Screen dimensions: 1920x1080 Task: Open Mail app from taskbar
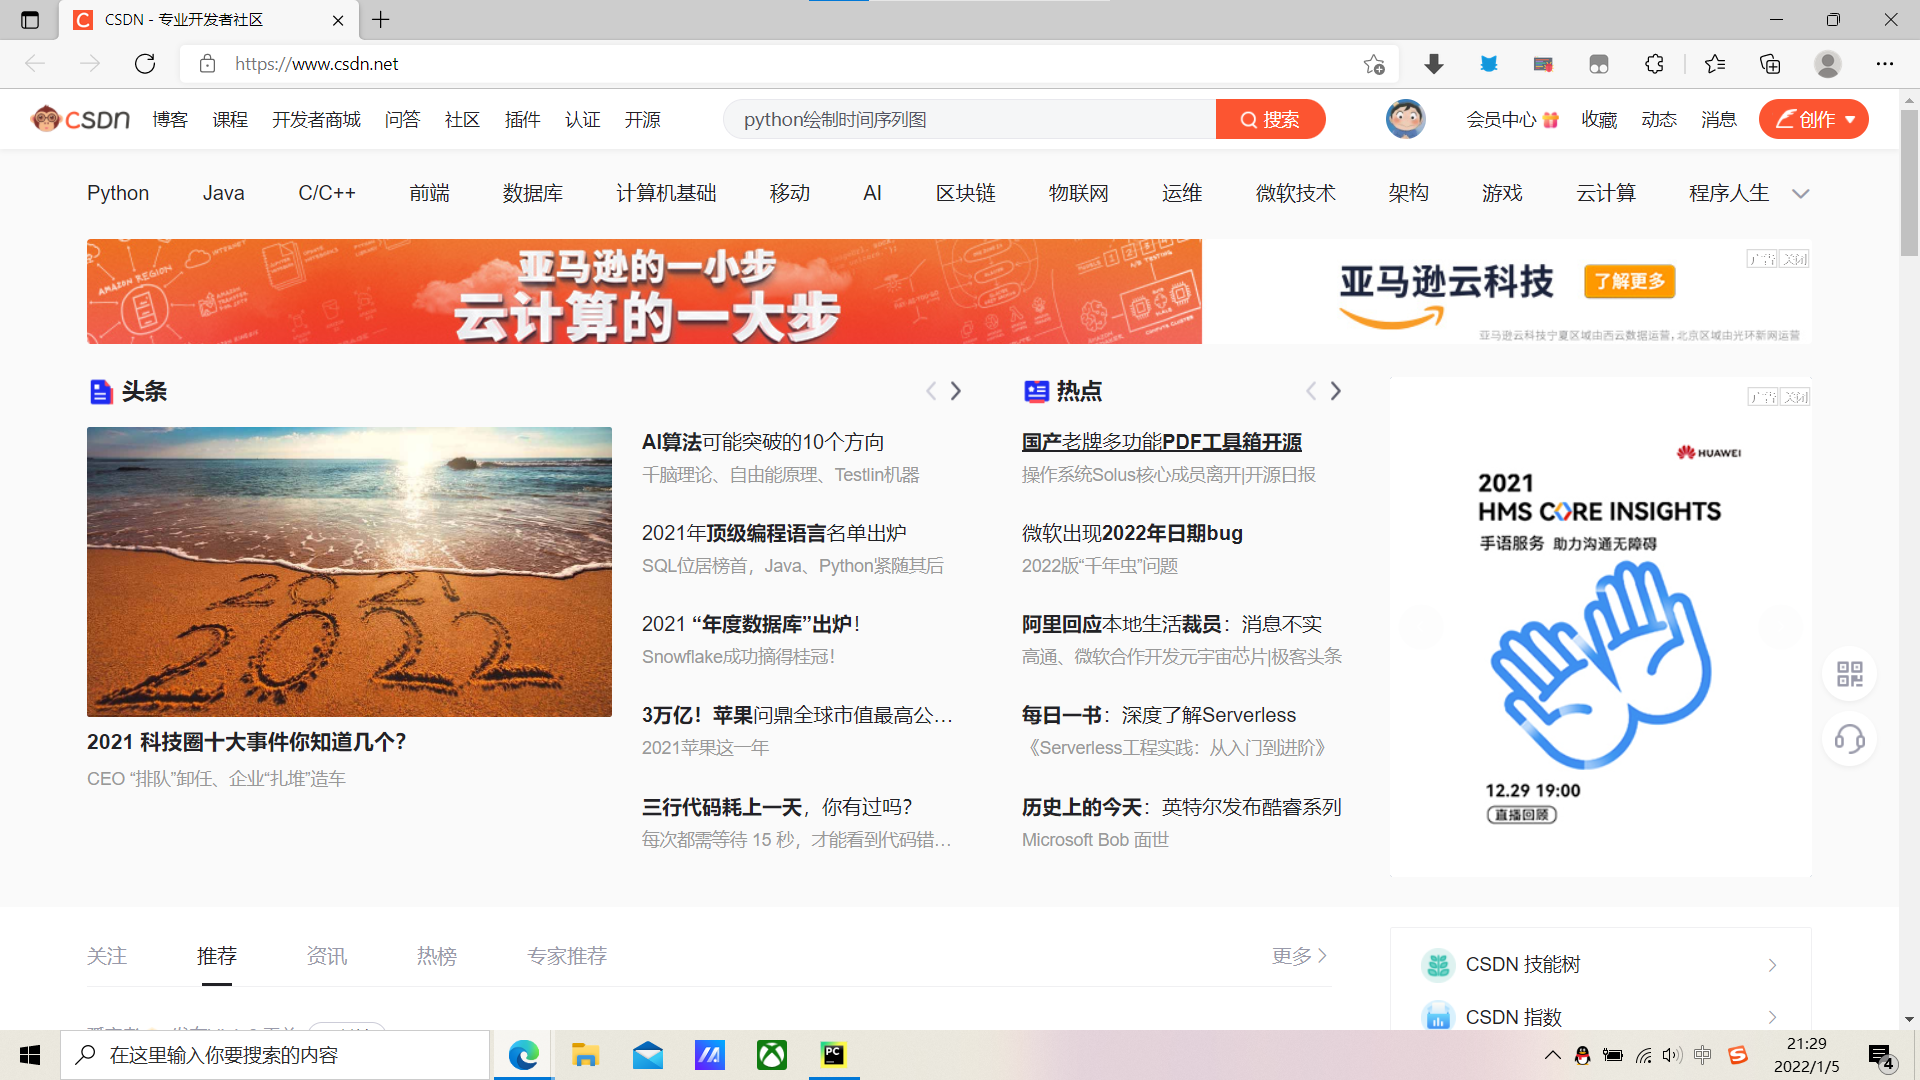click(x=648, y=1055)
